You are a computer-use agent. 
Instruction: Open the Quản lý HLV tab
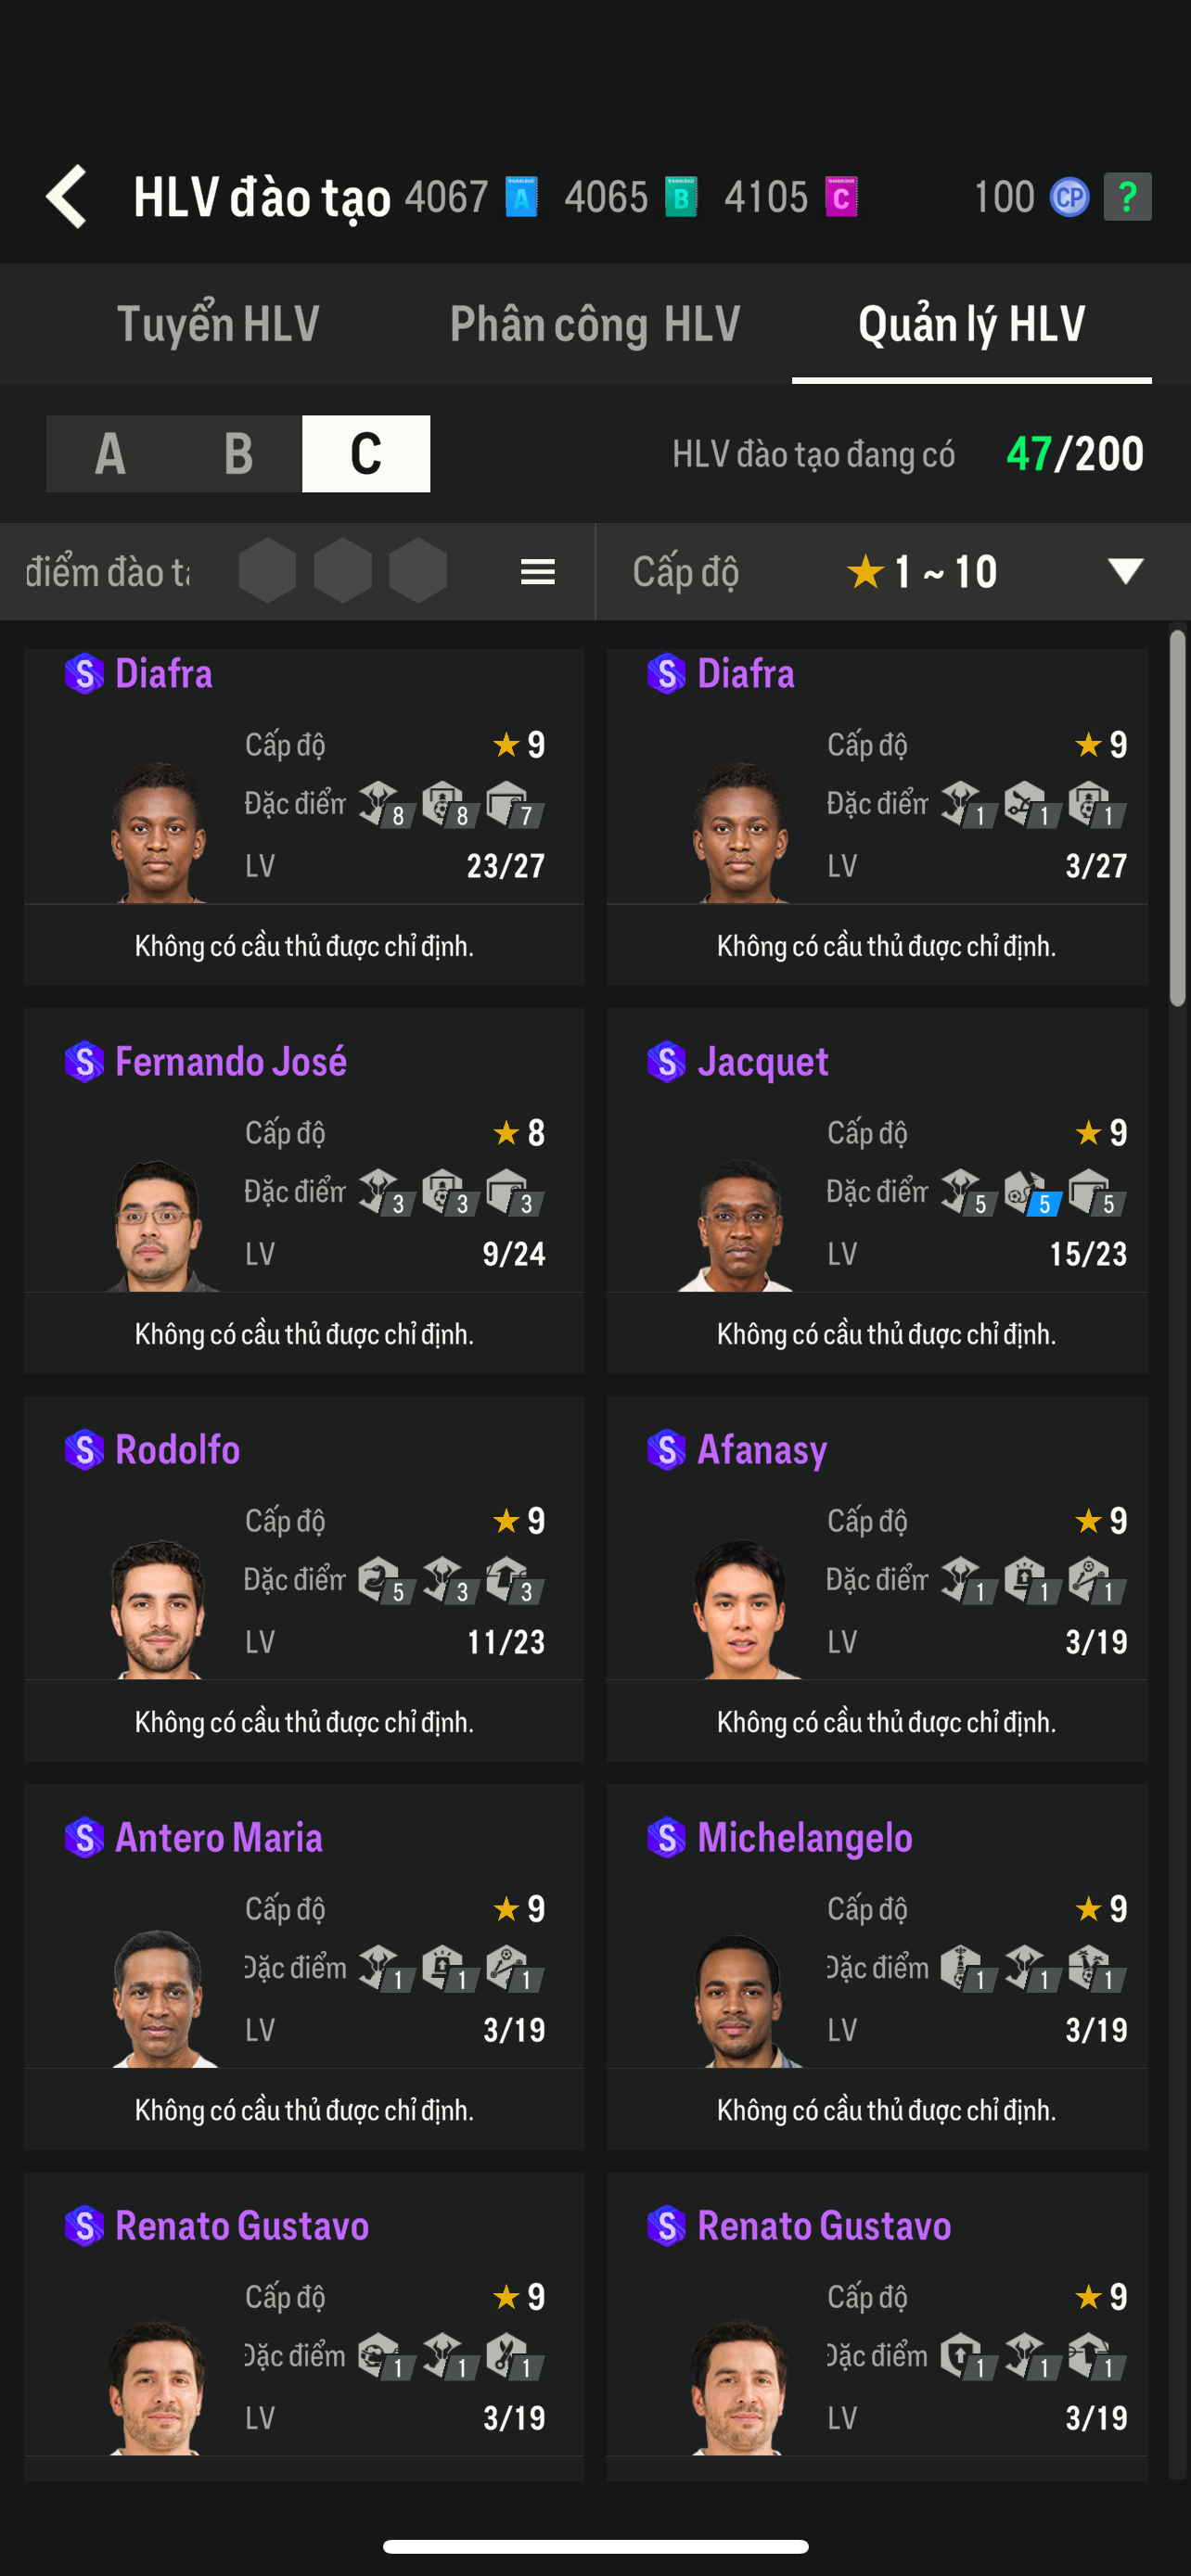pos(971,324)
